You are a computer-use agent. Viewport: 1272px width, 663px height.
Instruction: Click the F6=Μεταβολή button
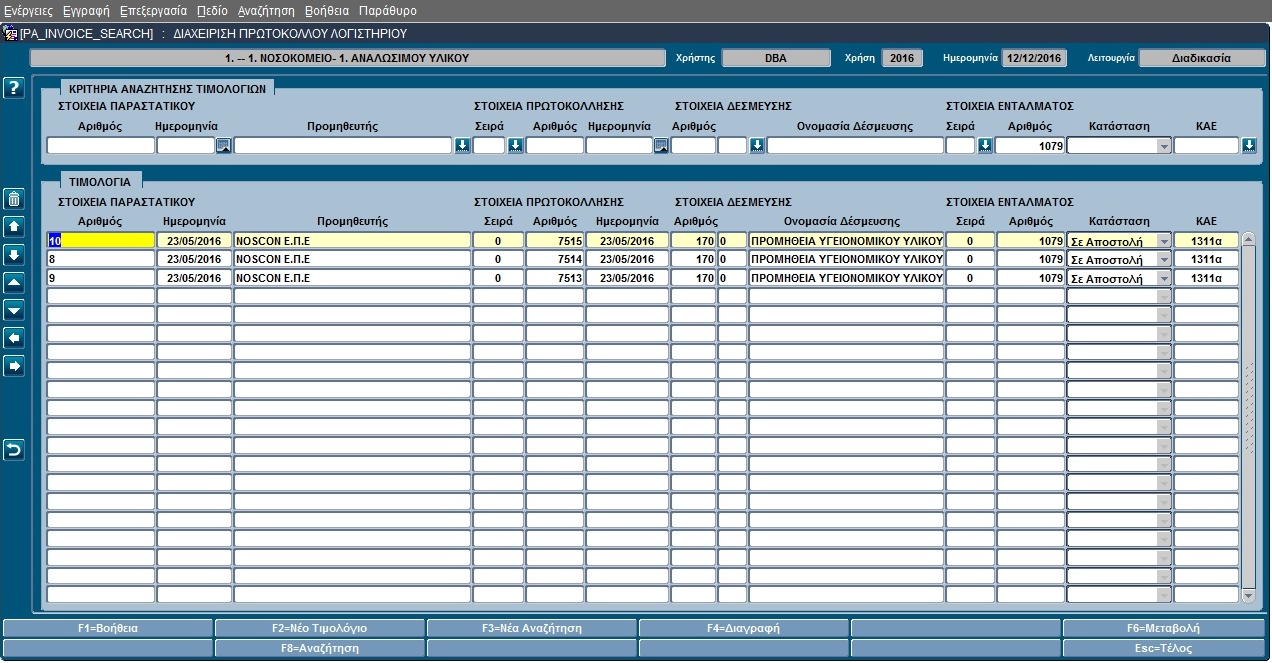pyautogui.click(x=1164, y=629)
